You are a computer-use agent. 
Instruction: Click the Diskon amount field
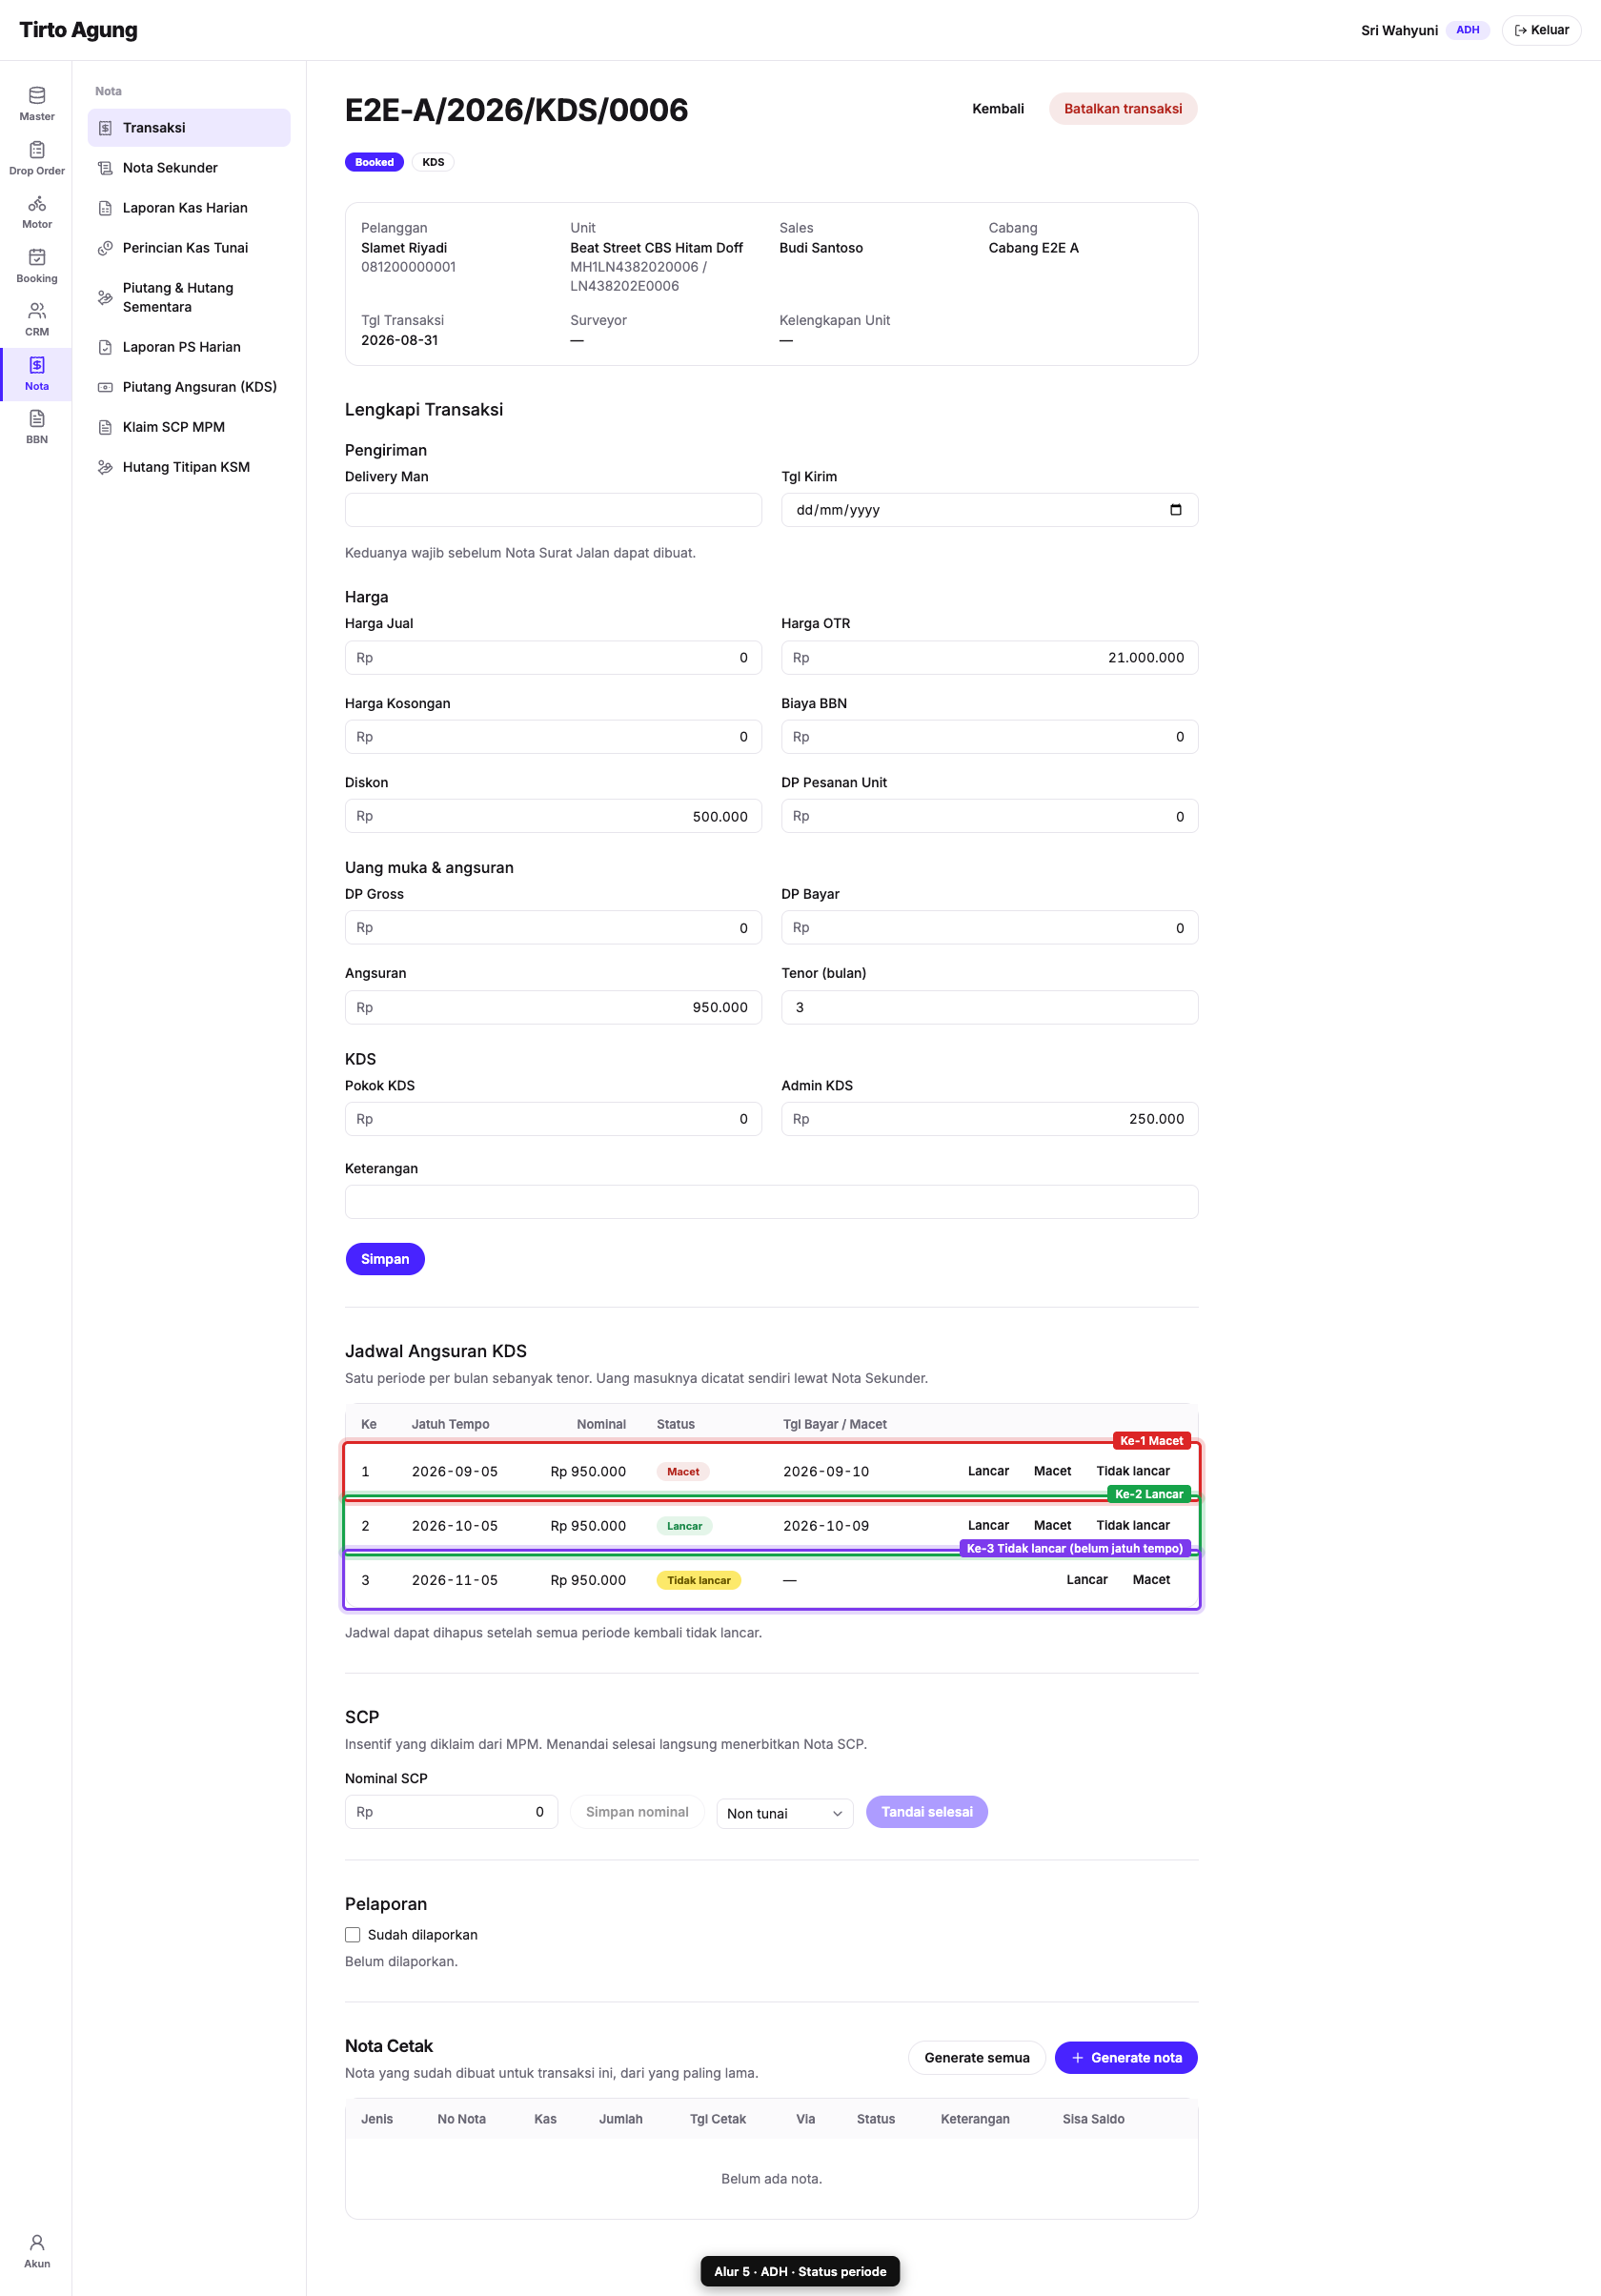553,816
